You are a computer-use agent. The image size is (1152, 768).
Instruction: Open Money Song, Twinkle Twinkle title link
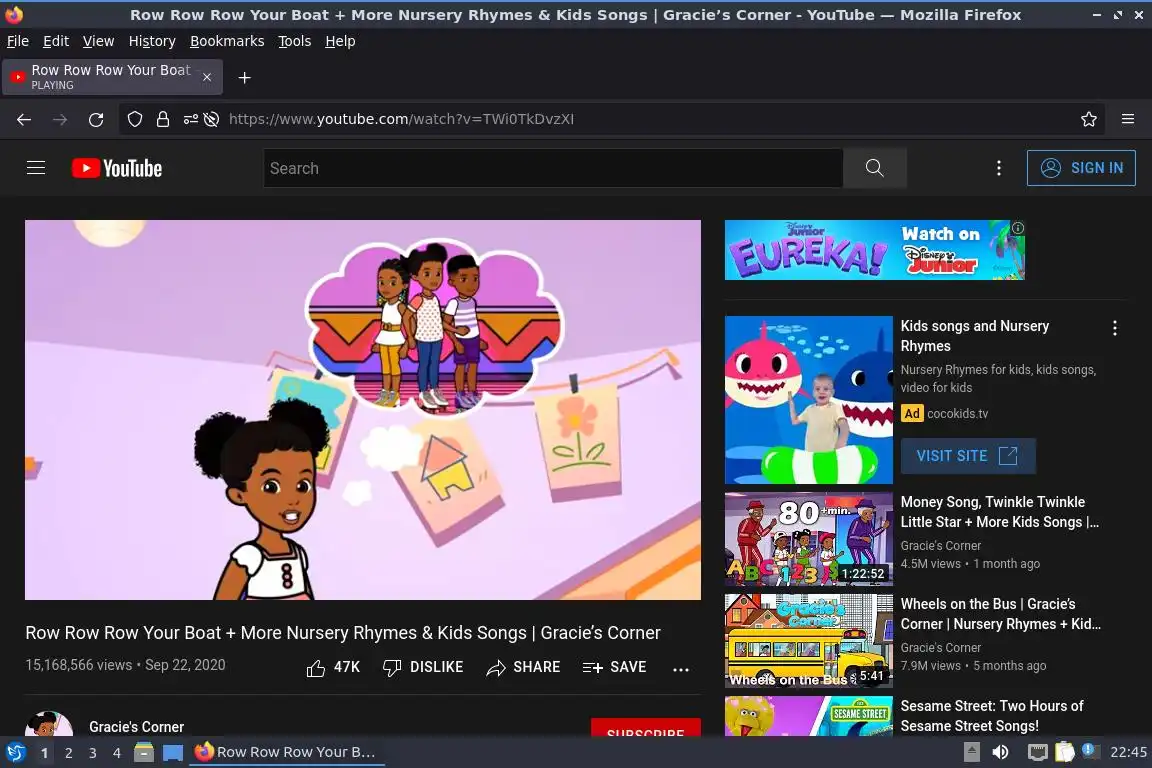[x=999, y=512]
